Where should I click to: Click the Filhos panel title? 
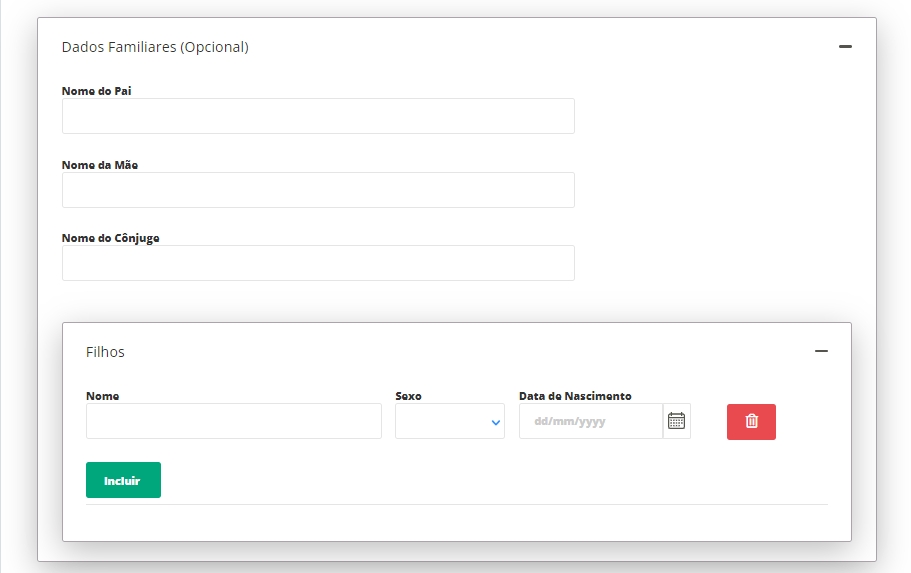105,352
